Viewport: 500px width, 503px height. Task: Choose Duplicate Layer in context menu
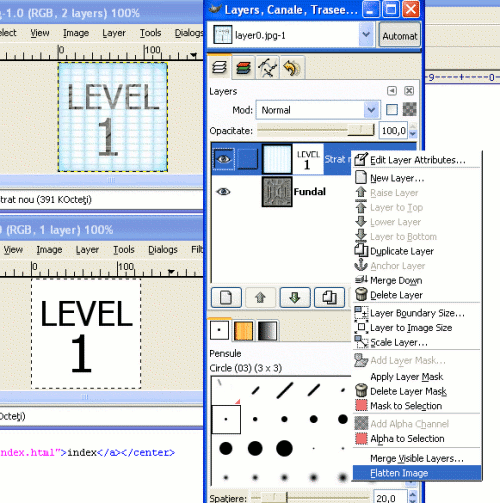[x=416, y=251]
